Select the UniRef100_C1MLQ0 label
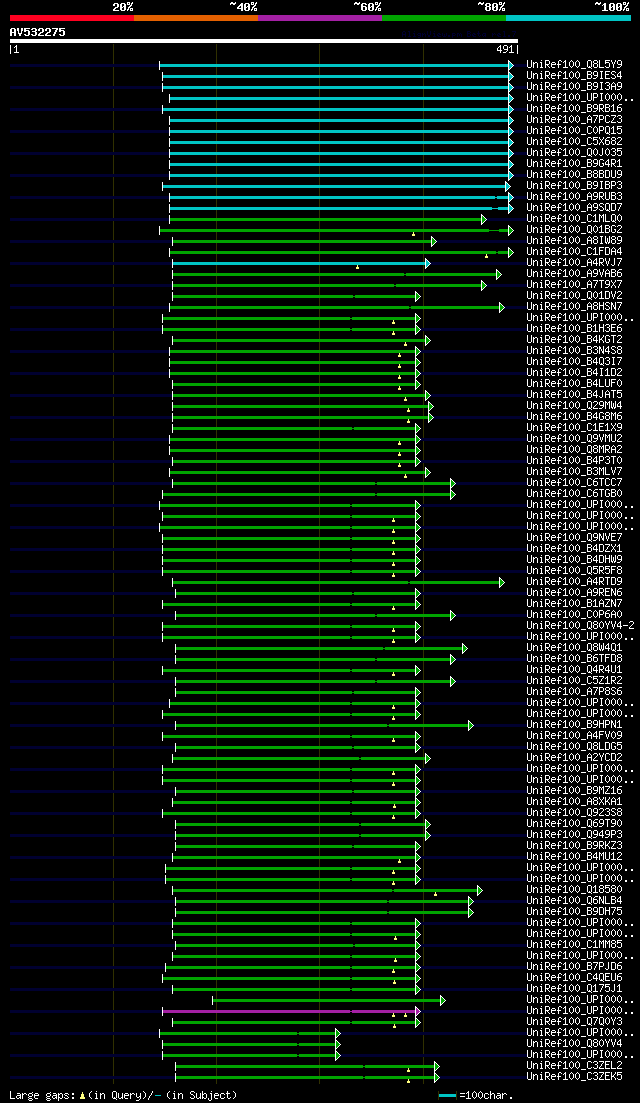Viewport: 640px width, 1103px height. click(x=574, y=219)
